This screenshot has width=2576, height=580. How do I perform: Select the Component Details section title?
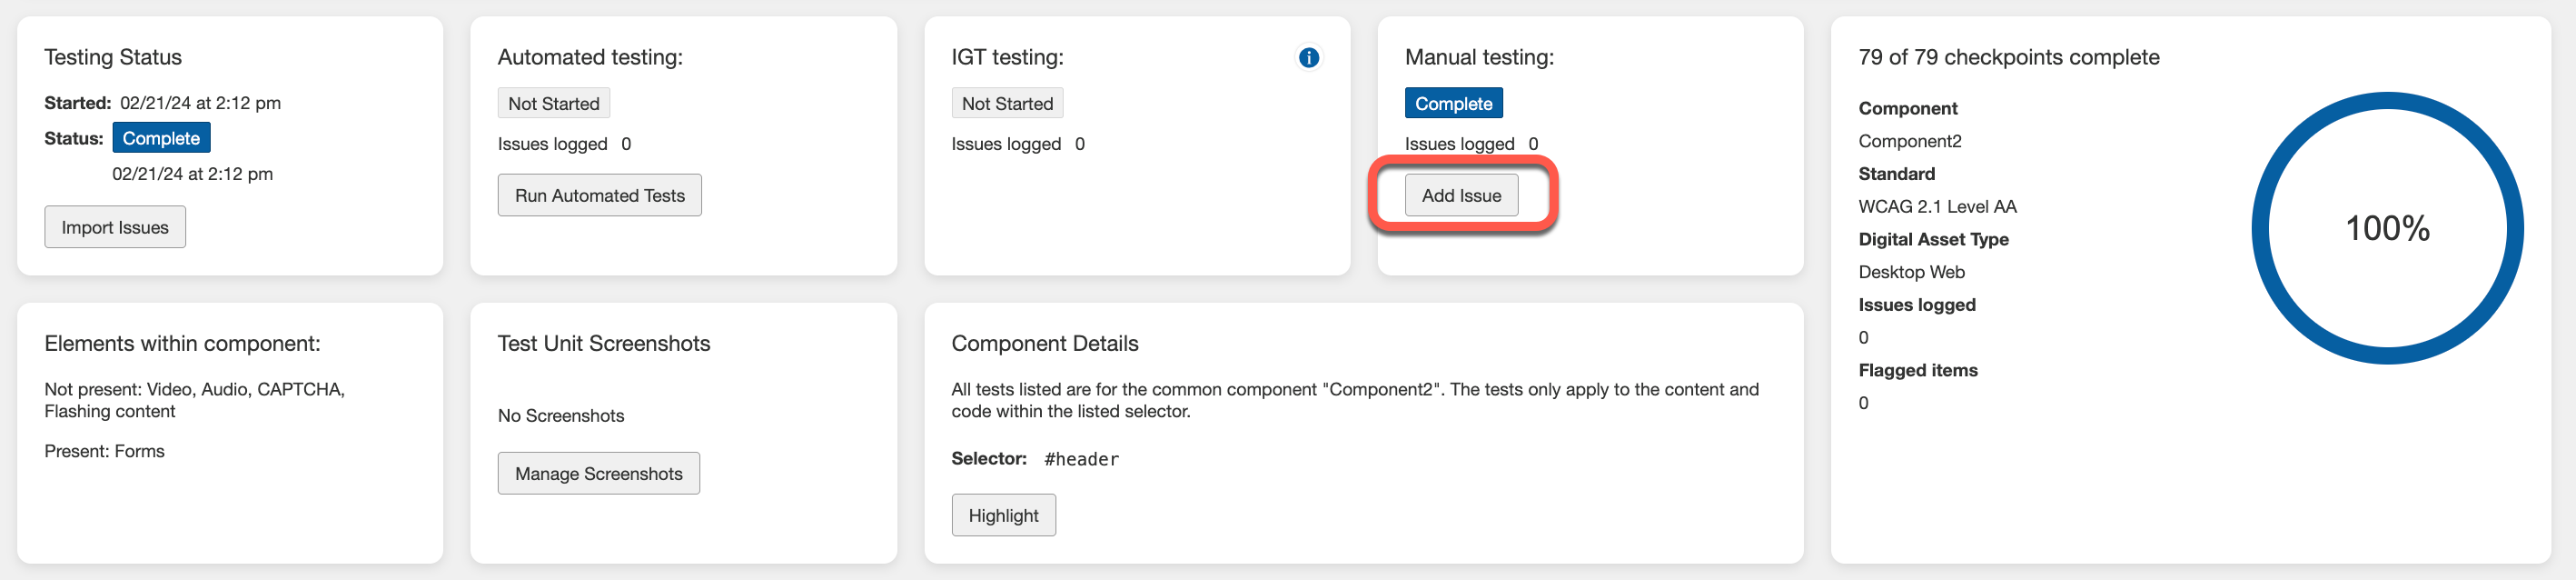coord(1044,343)
